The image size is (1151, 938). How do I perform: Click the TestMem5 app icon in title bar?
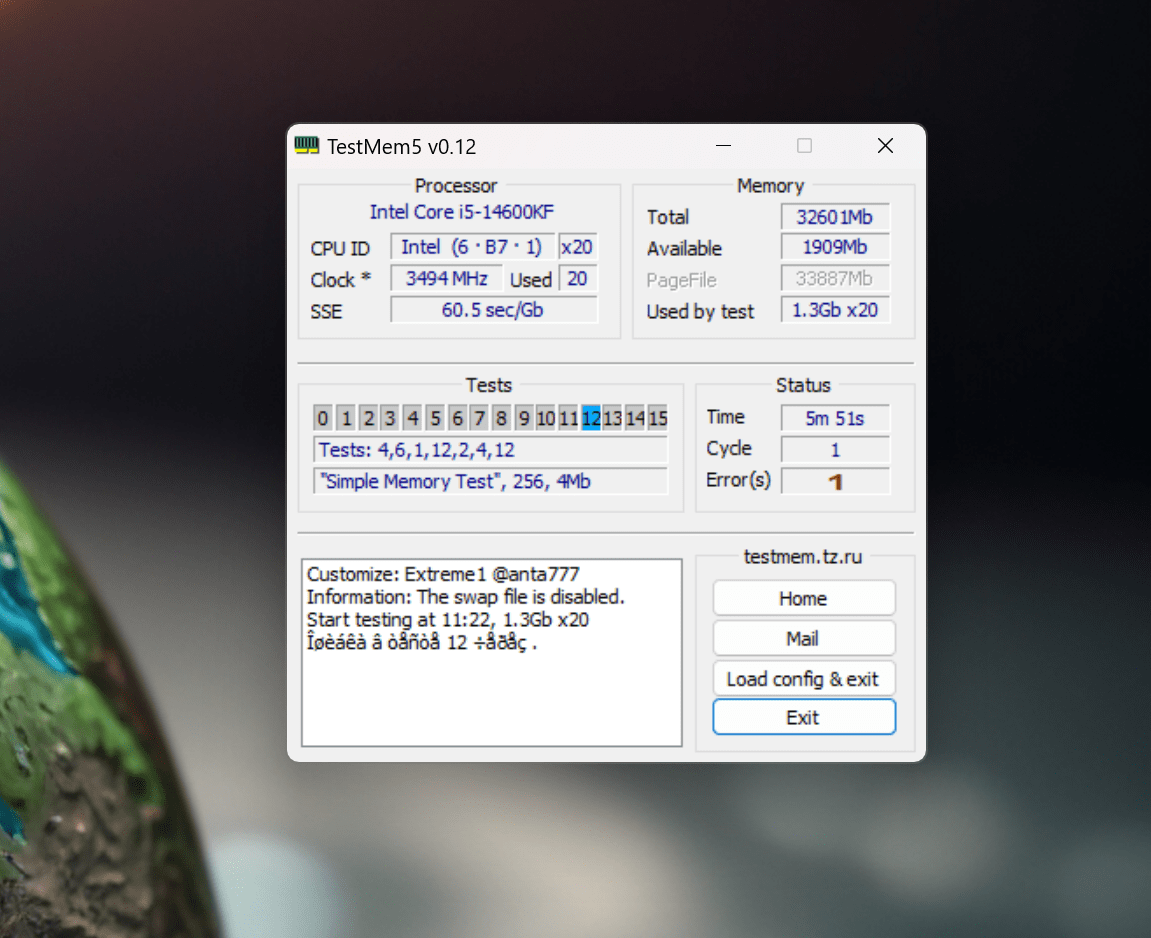(306, 145)
